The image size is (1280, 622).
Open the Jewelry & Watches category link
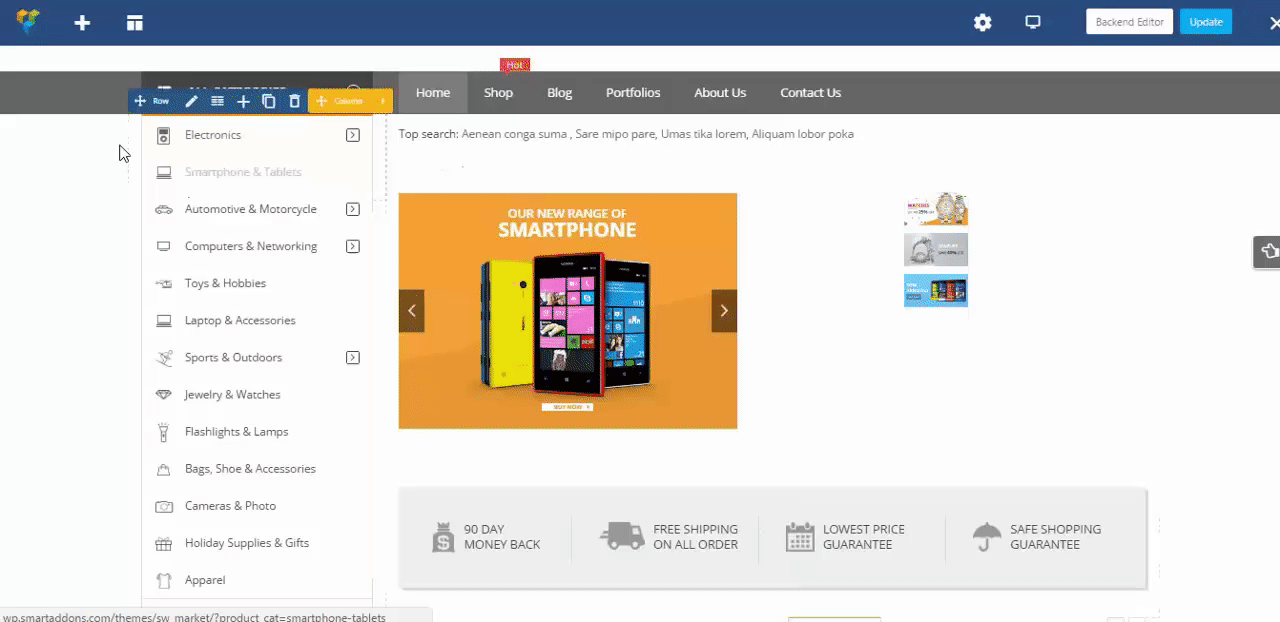232,395
